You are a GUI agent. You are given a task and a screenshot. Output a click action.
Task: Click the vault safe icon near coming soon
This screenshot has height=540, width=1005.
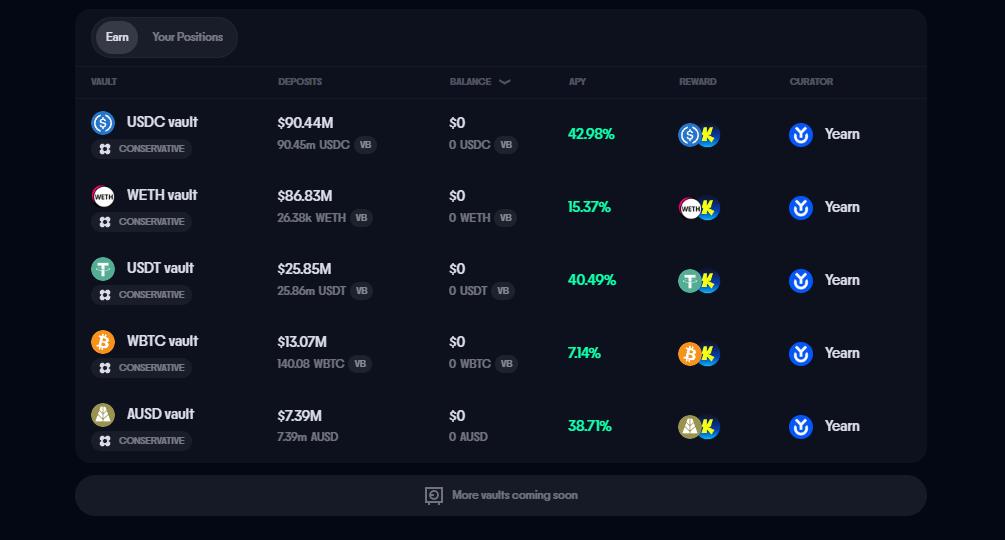pyautogui.click(x=434, y=495)
